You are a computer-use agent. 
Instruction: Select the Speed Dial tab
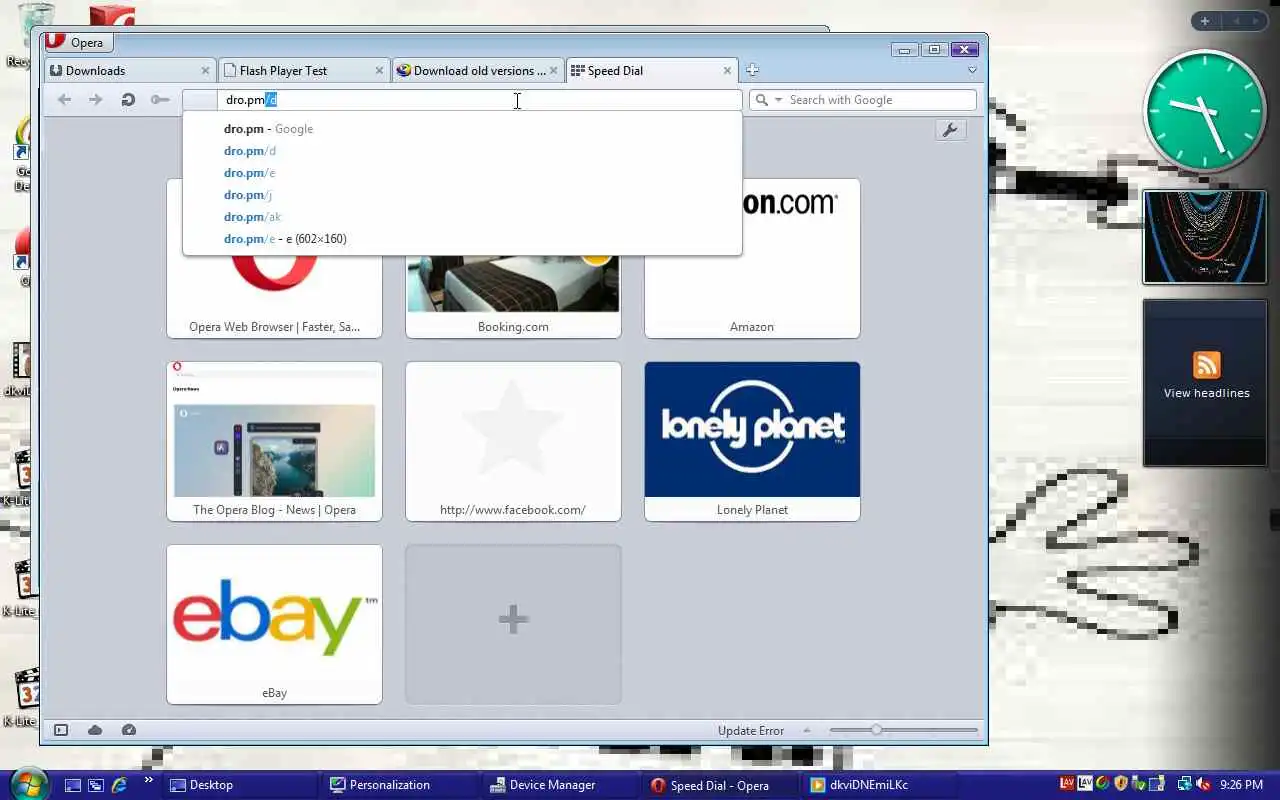[651, 70]
